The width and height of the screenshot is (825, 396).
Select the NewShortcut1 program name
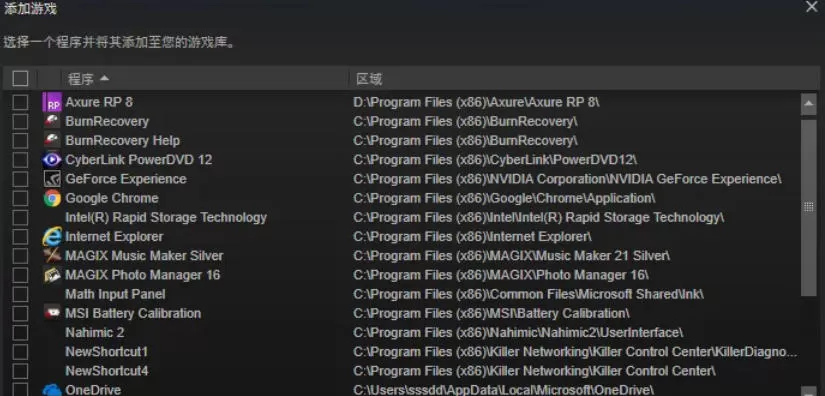pyautogui.click(x=107, y=352)
